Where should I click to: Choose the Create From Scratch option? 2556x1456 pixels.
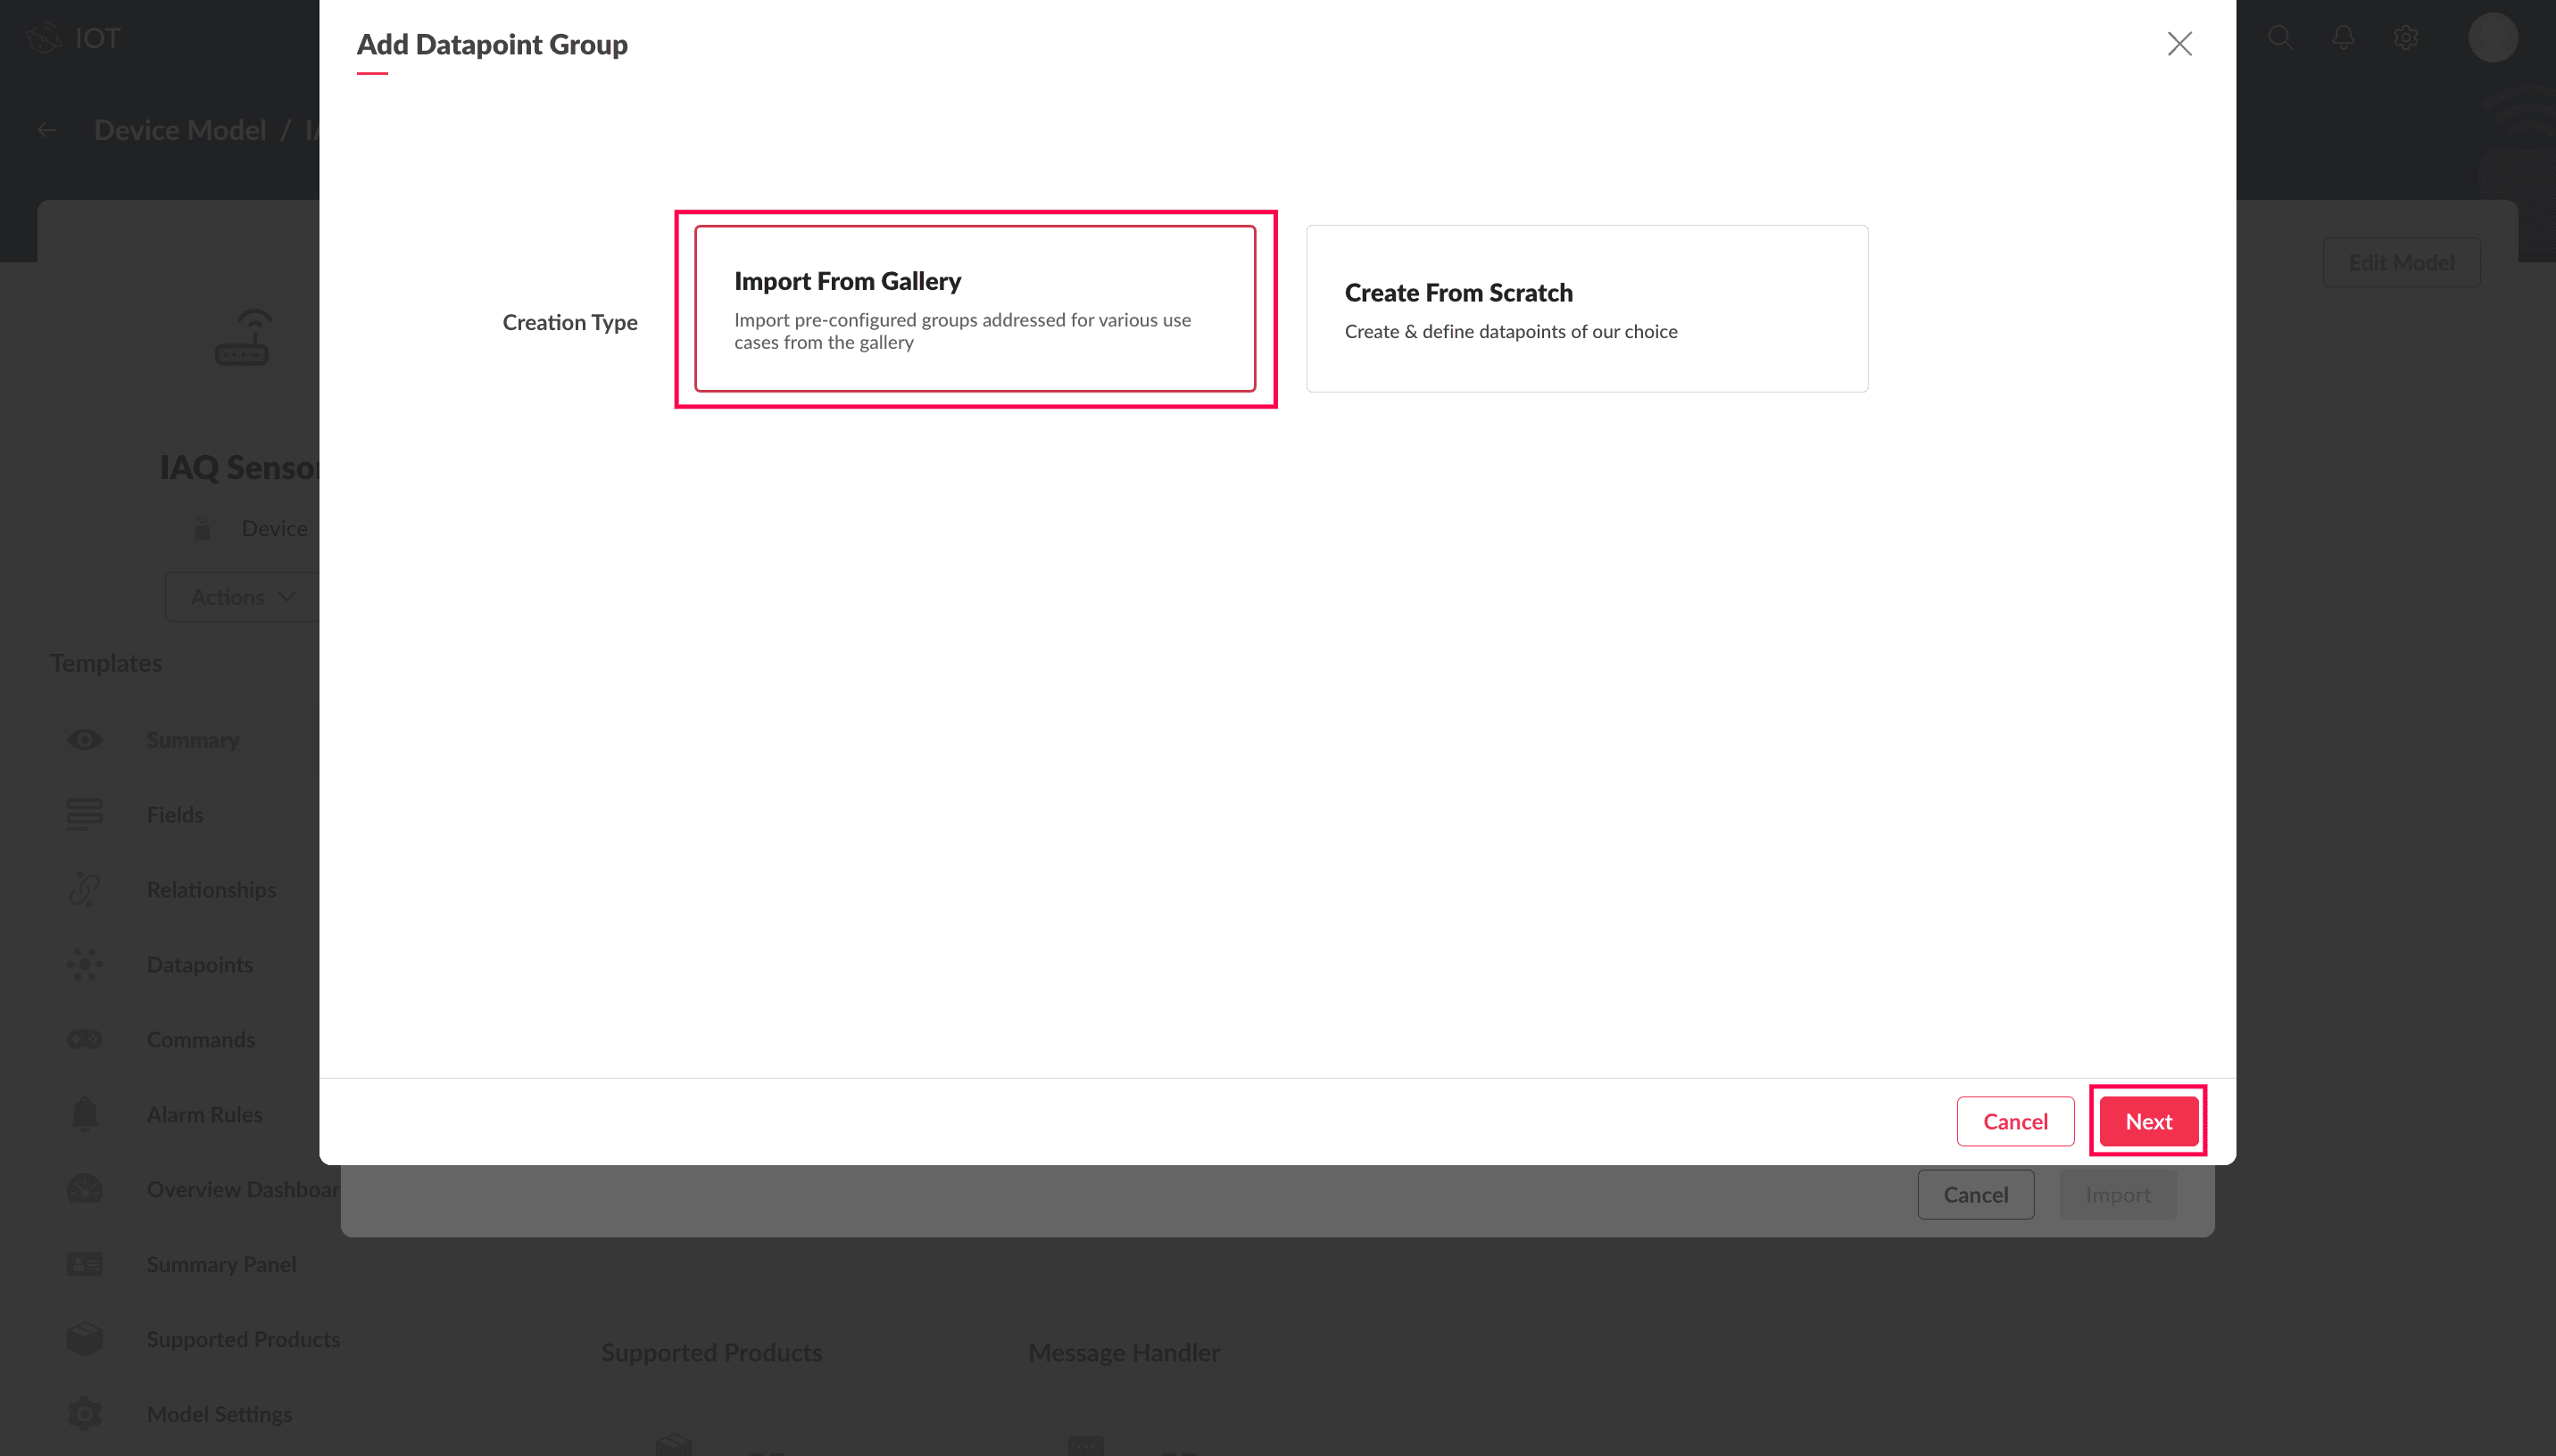pyautogui.click(x=1586, y=308)
